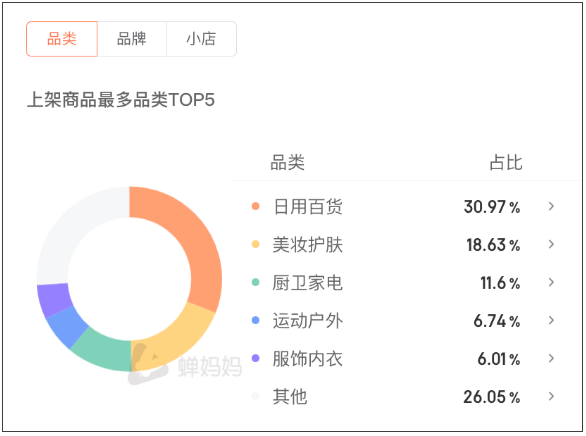The image size is (586, 436).
Task: Click the 占比 column header
Action: click(x=506, y=163)
